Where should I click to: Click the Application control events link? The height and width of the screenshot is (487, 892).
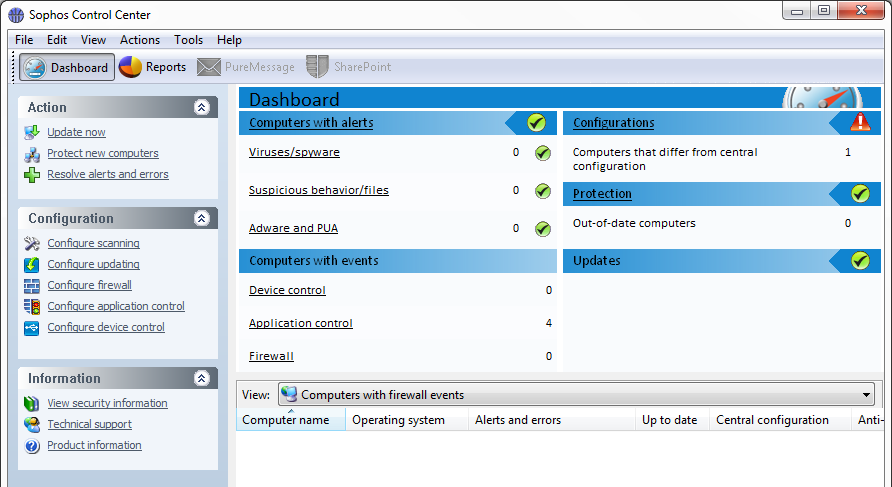[x=301, y=323]
